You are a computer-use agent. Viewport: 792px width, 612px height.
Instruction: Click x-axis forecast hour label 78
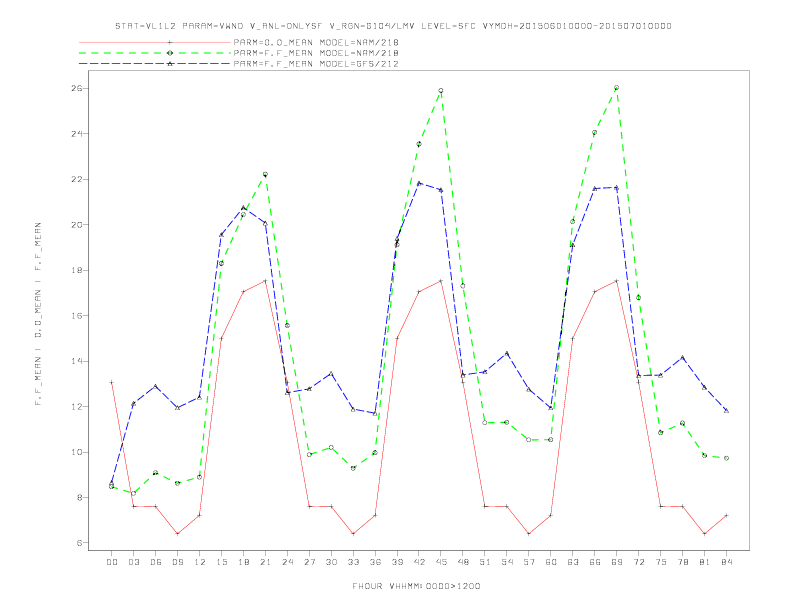coord(682,562)
